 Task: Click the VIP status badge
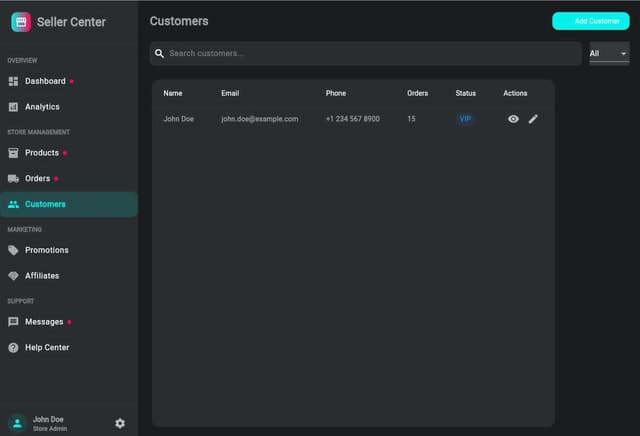point(464,119)
